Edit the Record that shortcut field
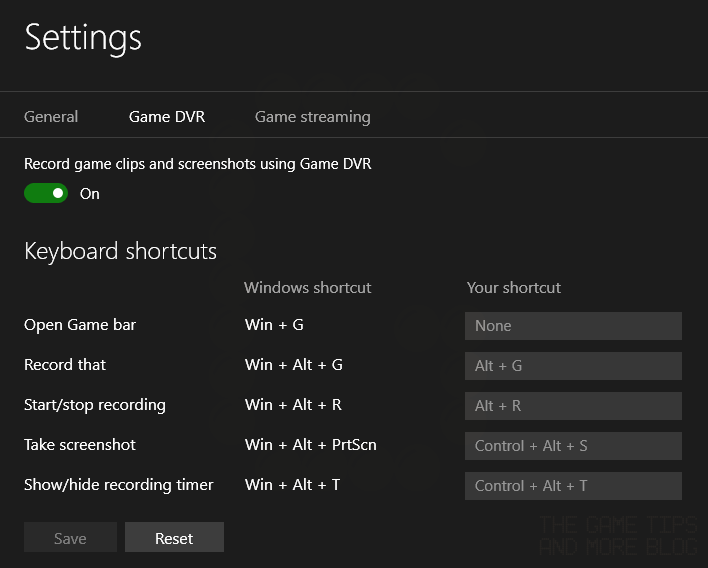The image size is (708, 568). tap(573, 366)
